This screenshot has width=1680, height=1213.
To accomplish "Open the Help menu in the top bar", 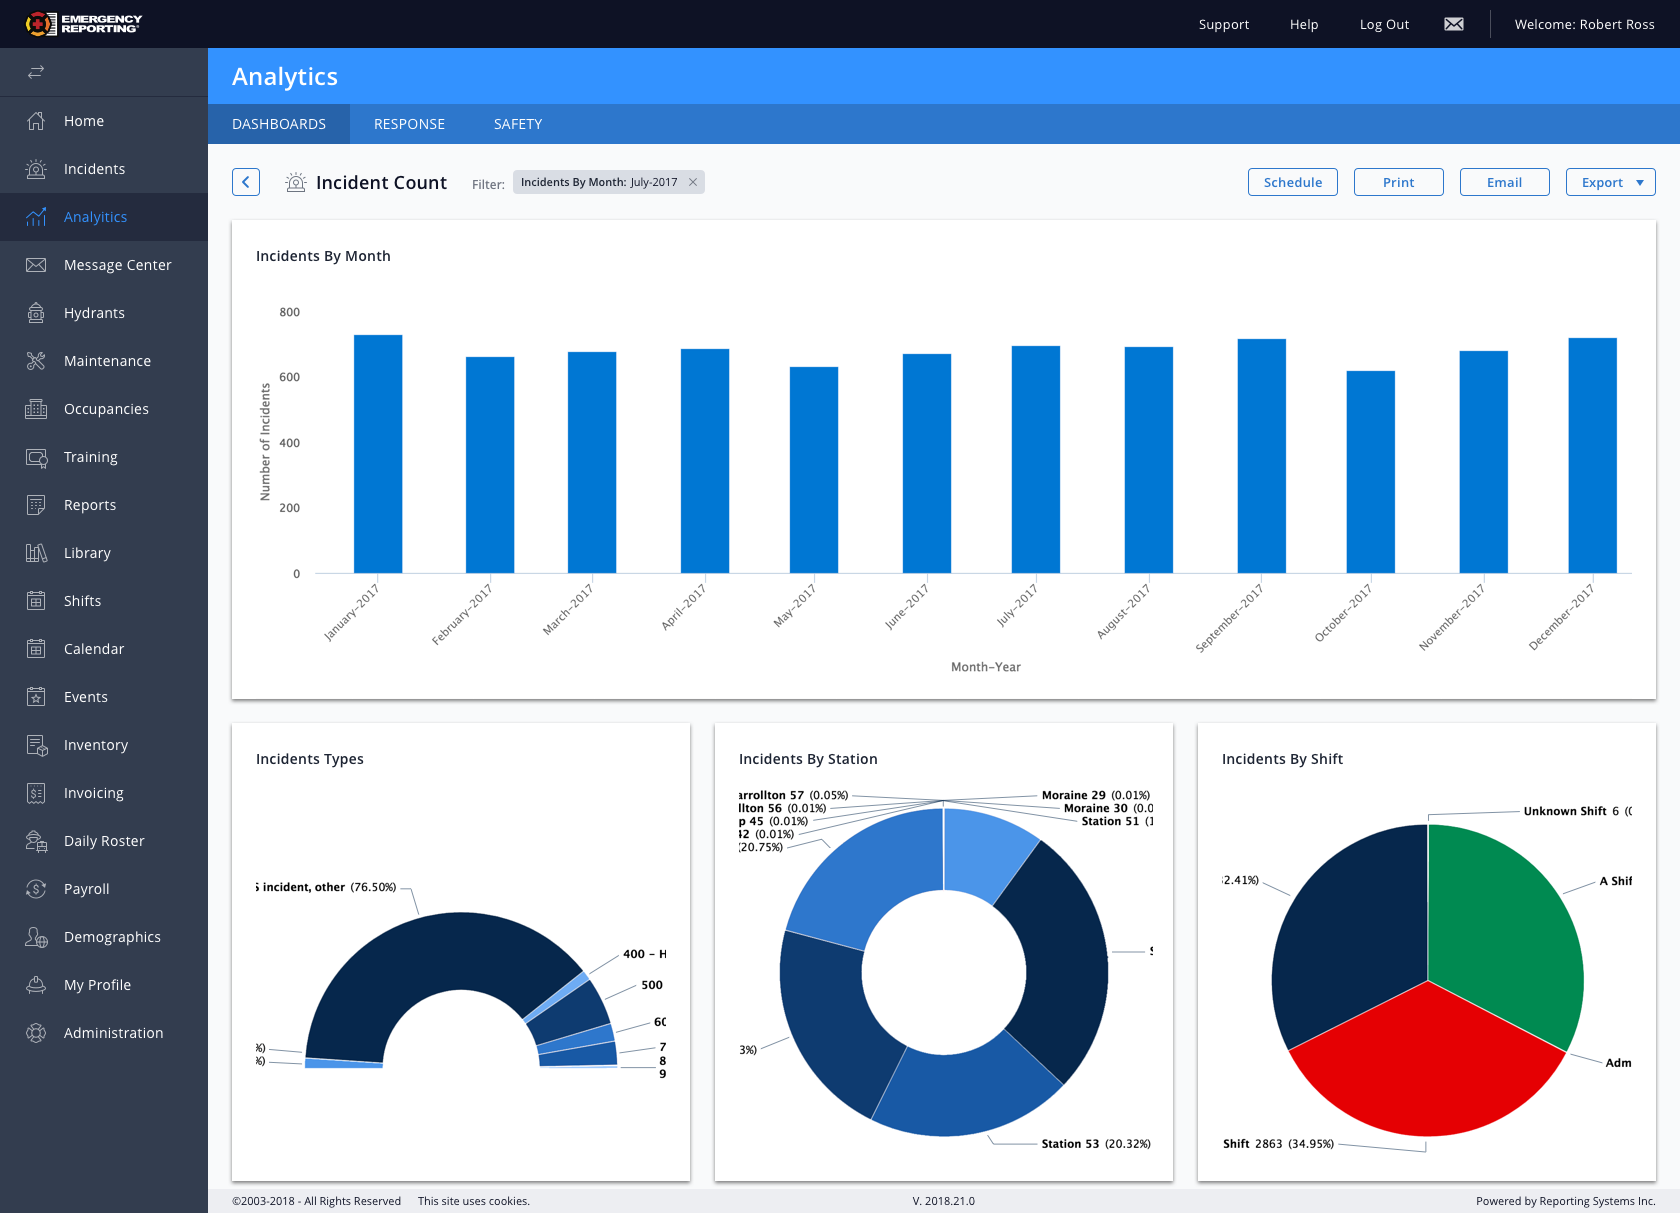I will (1304, 24).
